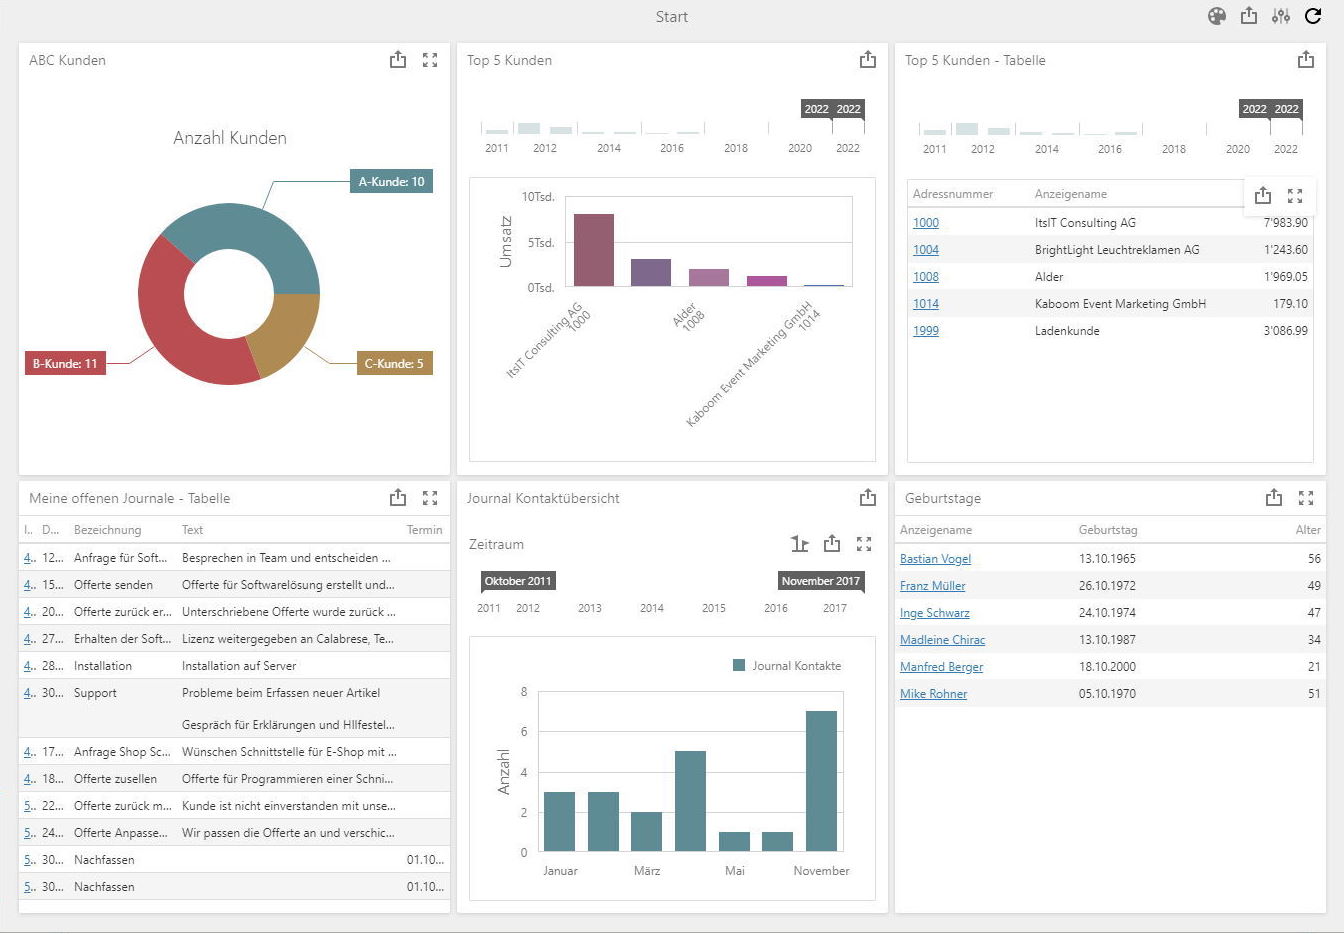
Task: Export Meine offenen Journale - Tabelle widget
Action: click(x=398, y=498)
